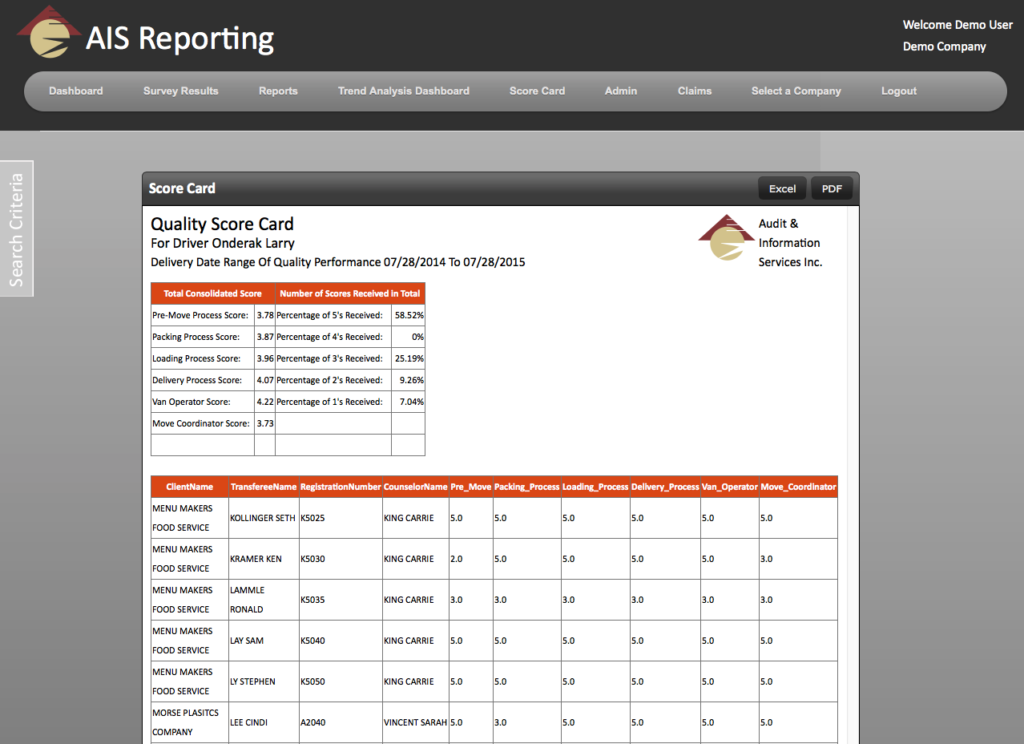
Task: Click registration number K5040
Action: pos(313,641)
